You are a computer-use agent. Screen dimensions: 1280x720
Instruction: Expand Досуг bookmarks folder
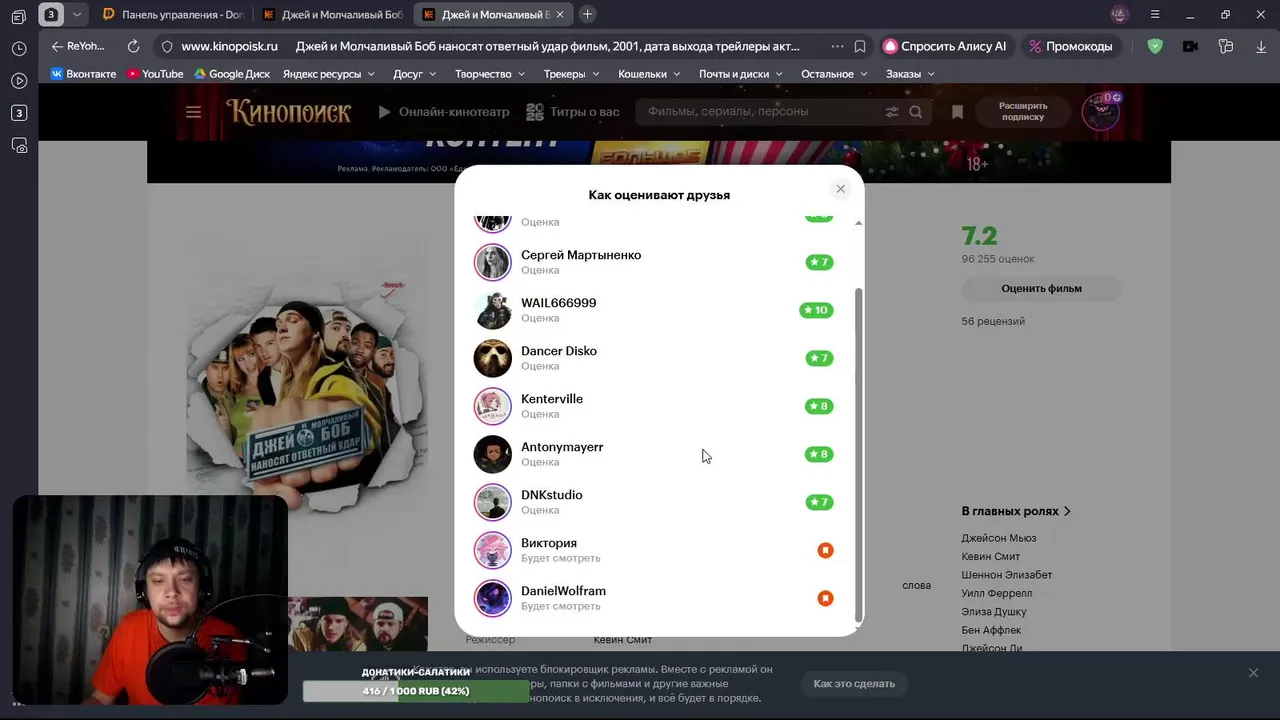(x=415, y=74)
